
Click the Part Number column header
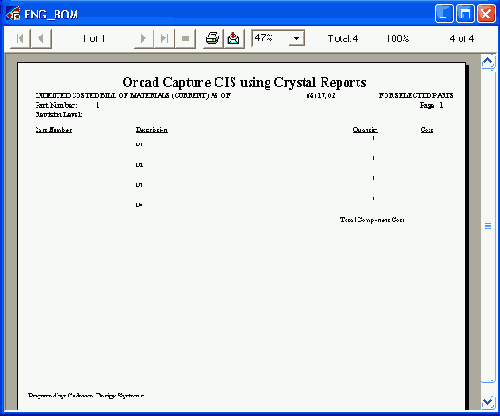(54, 130)
